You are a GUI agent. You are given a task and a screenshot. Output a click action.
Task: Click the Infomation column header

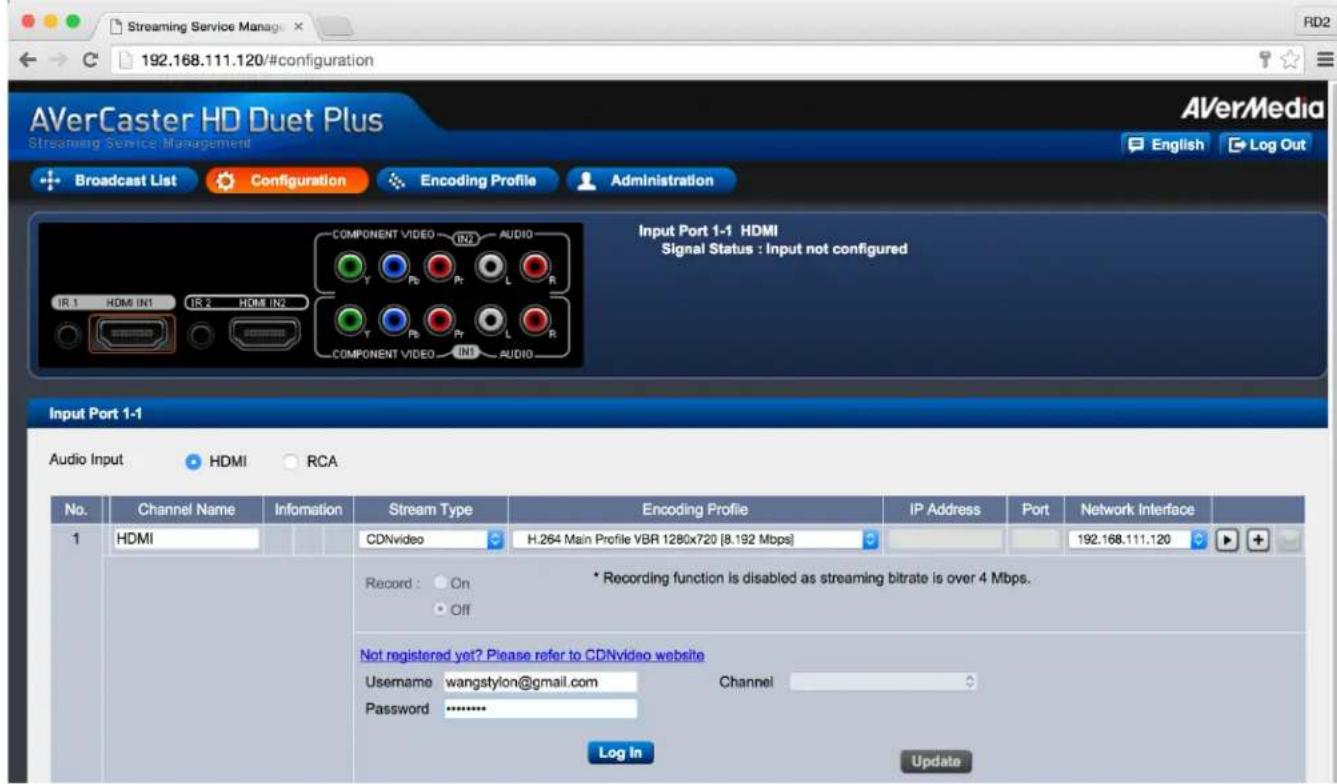pos(308,510)
